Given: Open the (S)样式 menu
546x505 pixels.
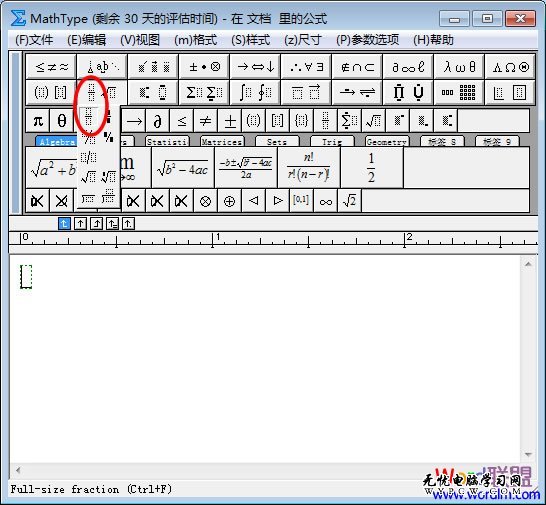Looking at the screenshot, I should [250, 40].
